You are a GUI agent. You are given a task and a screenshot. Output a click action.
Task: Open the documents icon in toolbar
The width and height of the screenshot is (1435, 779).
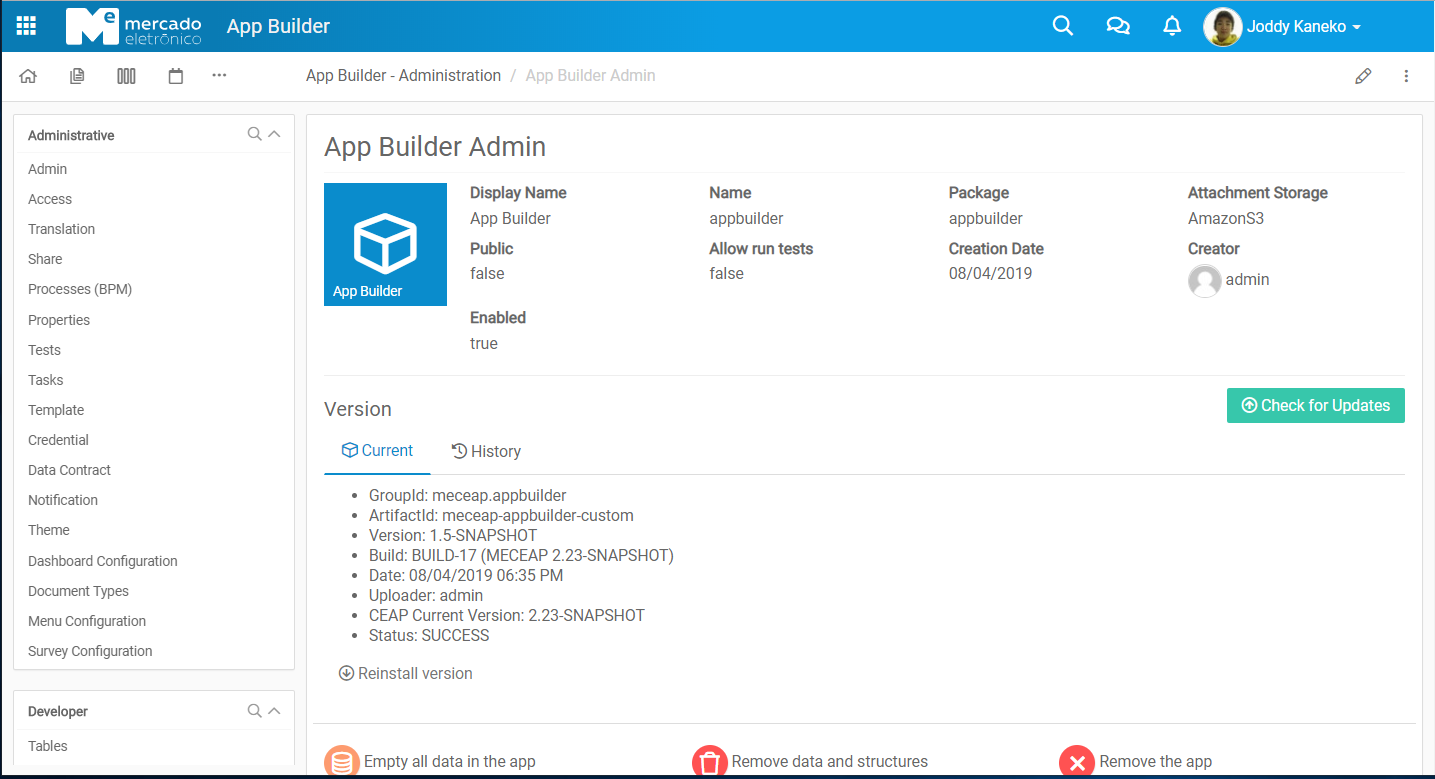(77, 76)
